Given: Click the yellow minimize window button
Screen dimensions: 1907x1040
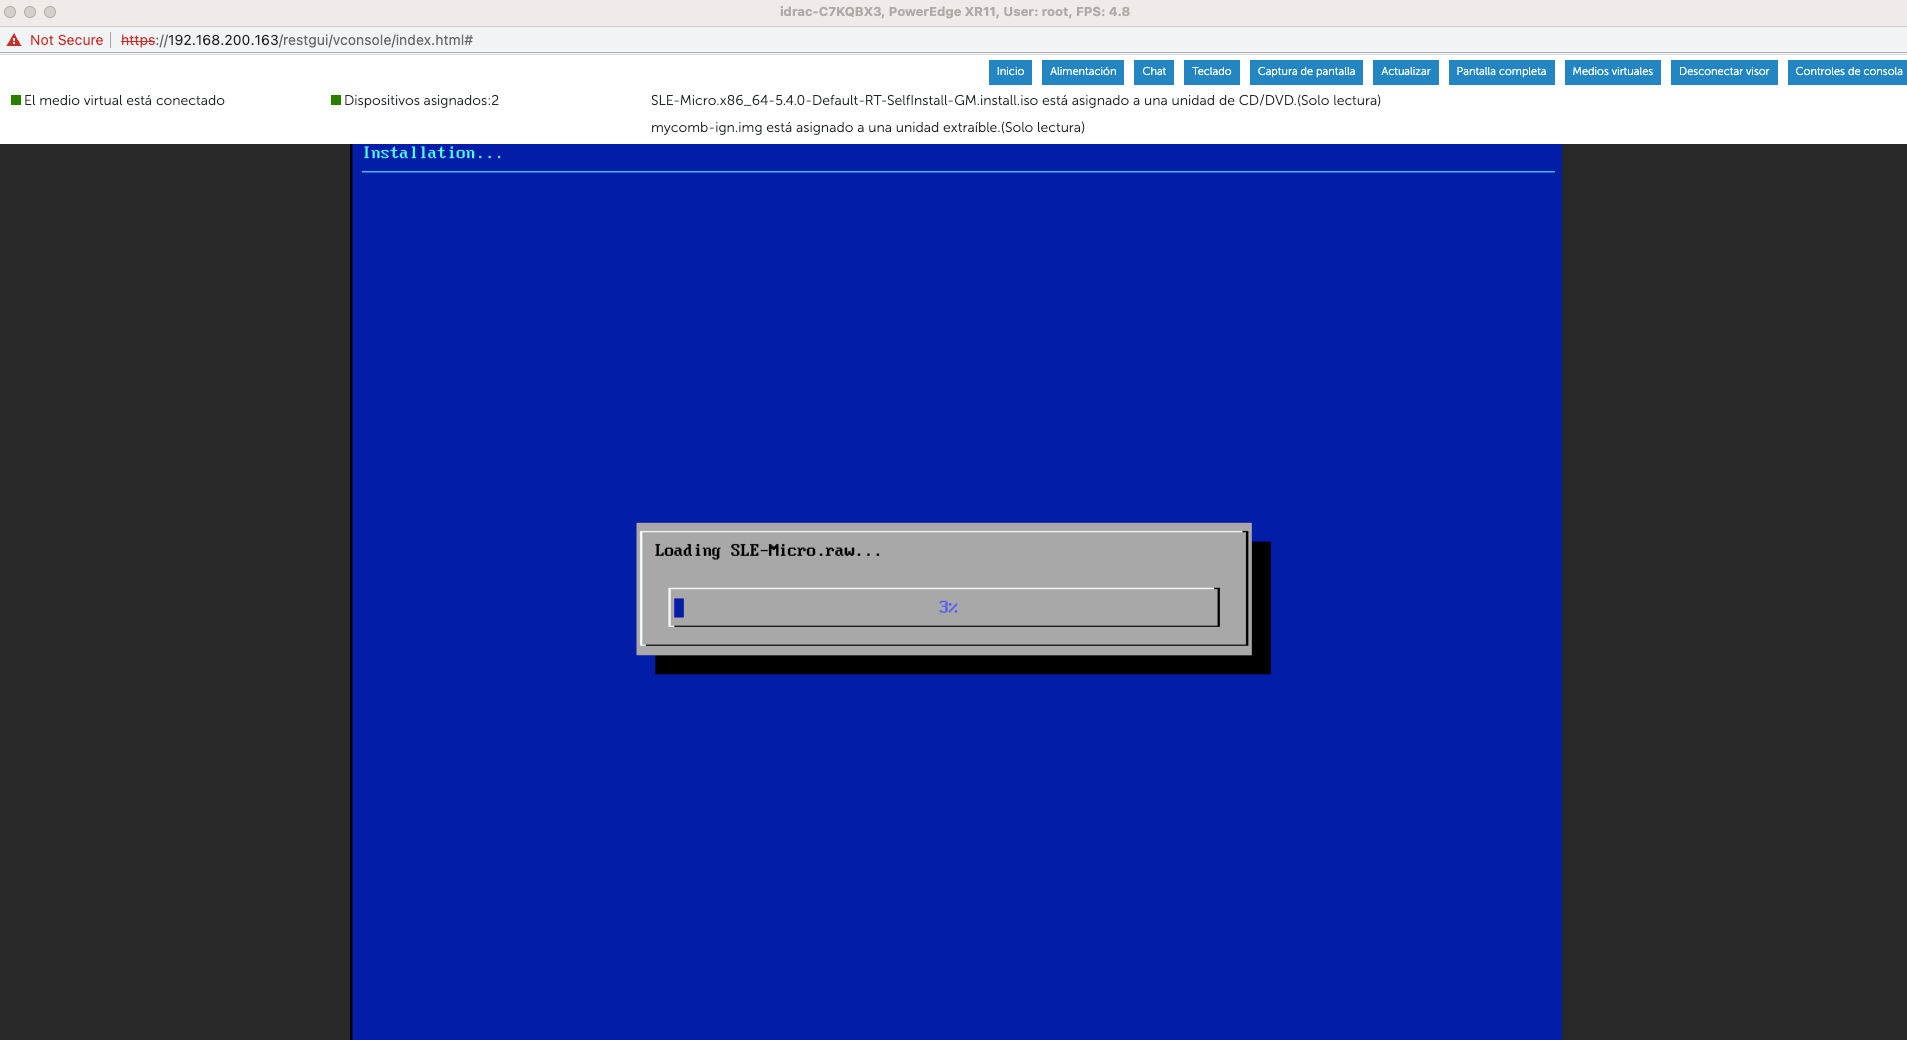Looking at the screenshot, I should pyautogui.click(x=30, y=12).
